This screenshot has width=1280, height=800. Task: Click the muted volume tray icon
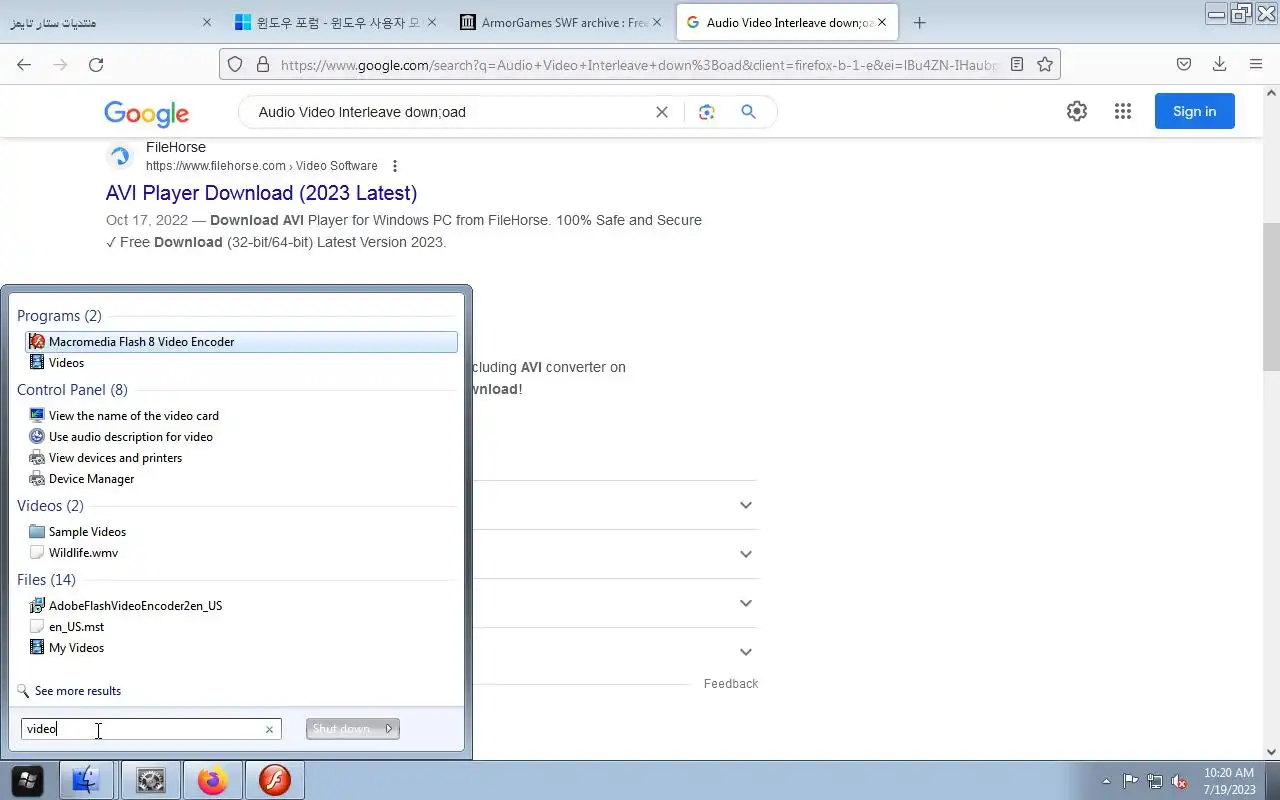click(x=1180, y=781)
